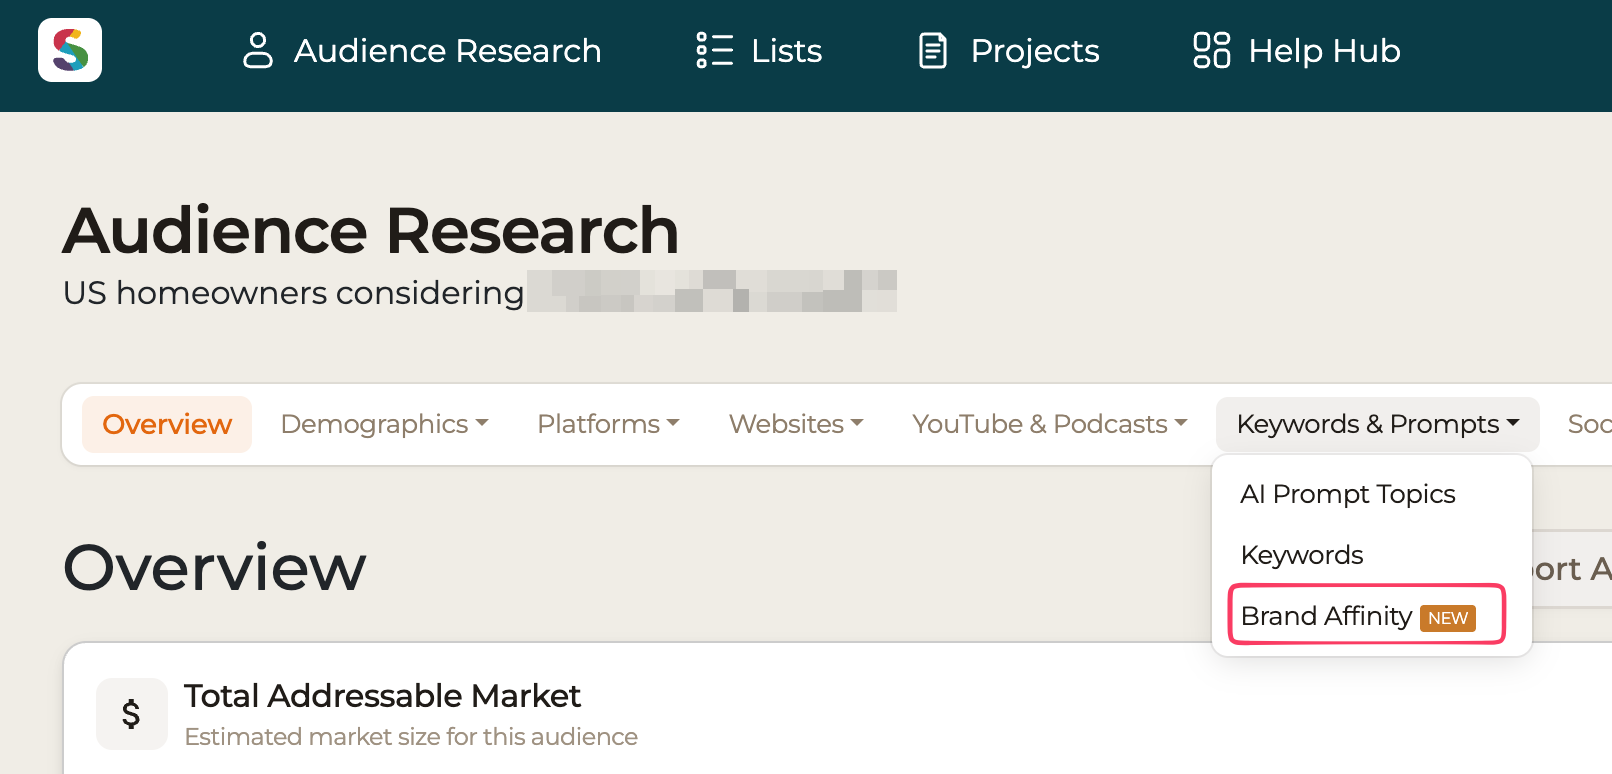Expand the YouTube & Podcasts dropdown
Viewport: 1612px width, 774px height.
(x=1050, y=424)
